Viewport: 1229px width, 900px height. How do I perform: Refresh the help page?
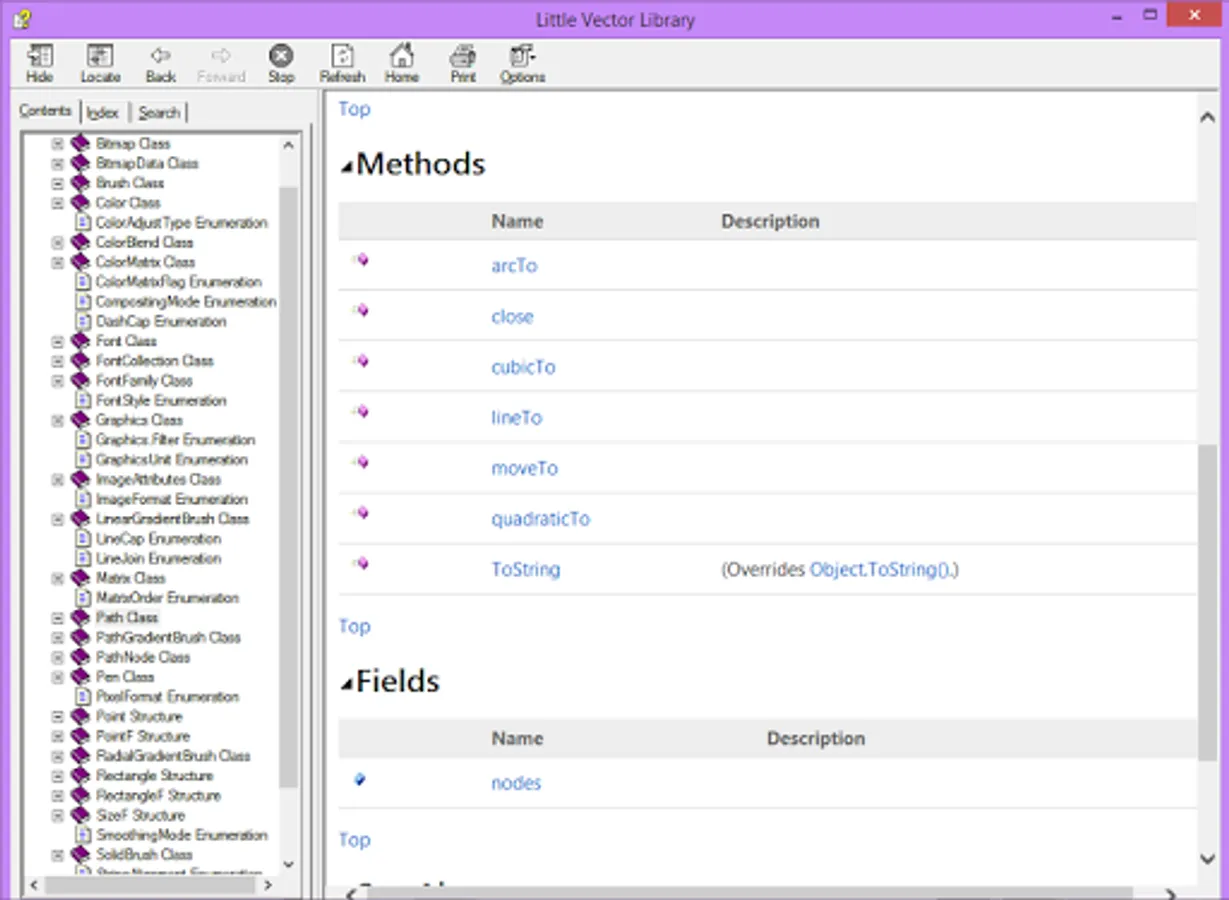[x=342, y=63]
